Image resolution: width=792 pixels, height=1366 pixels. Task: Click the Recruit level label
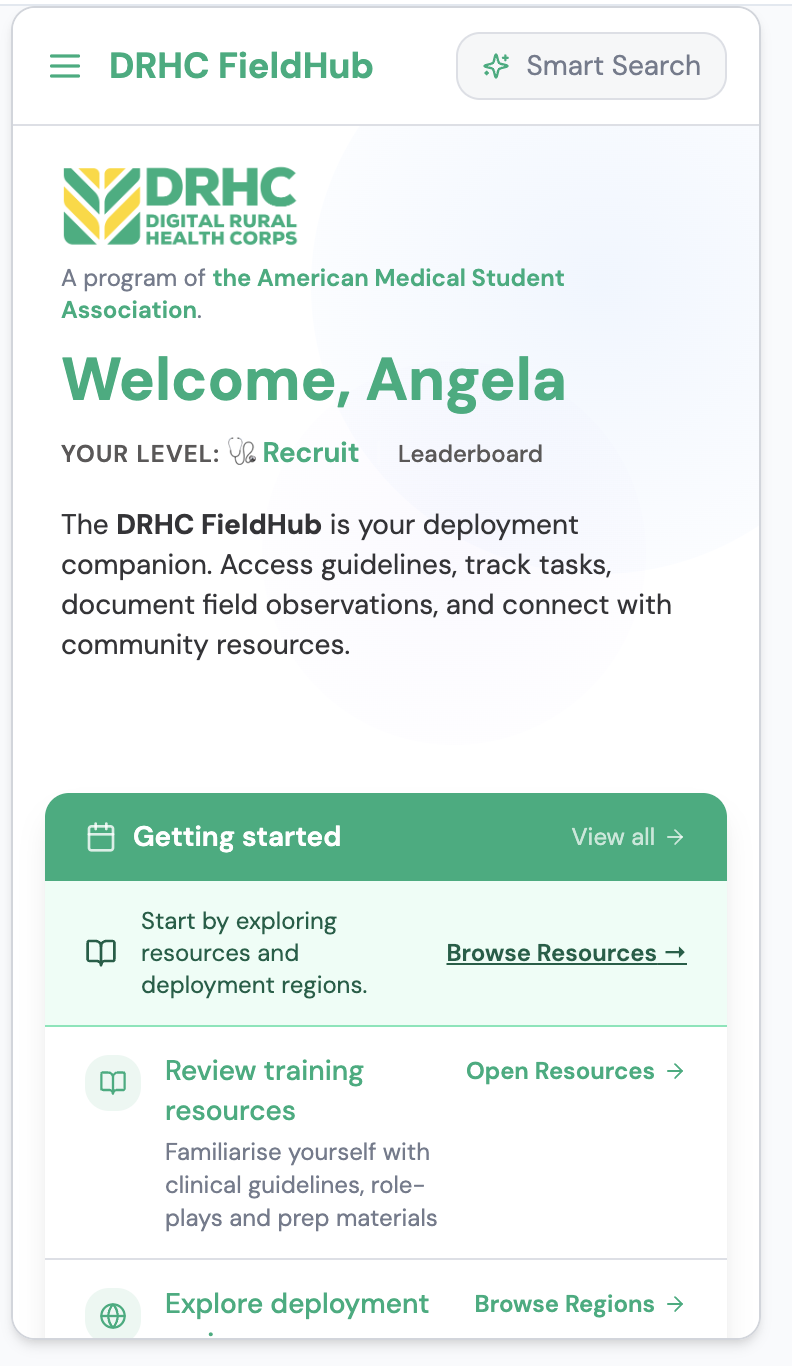pyautogui.click(x=311, y=453)
